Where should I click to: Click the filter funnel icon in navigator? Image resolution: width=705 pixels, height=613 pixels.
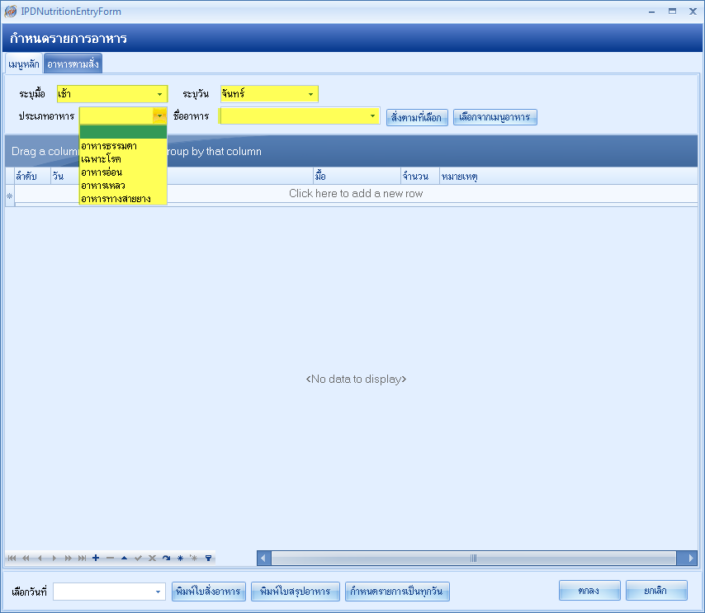pyautogui.click(x=208, y=558)
